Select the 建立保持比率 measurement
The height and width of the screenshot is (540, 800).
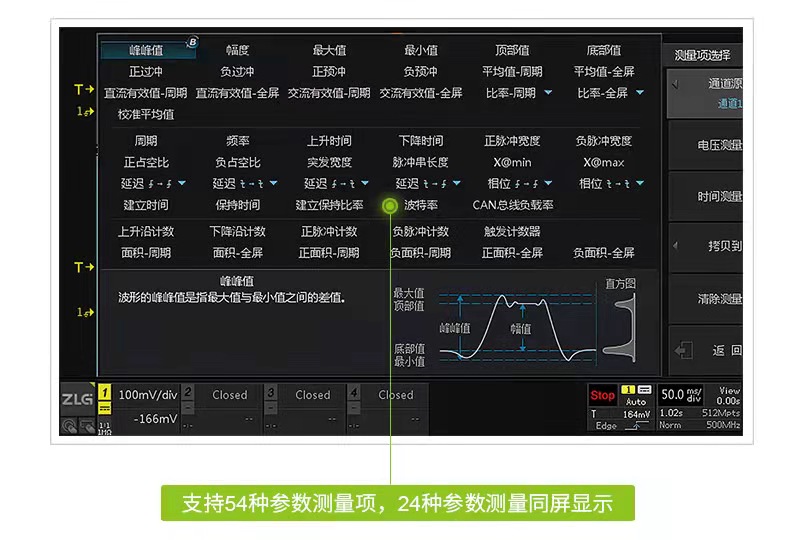coord(329,205)
